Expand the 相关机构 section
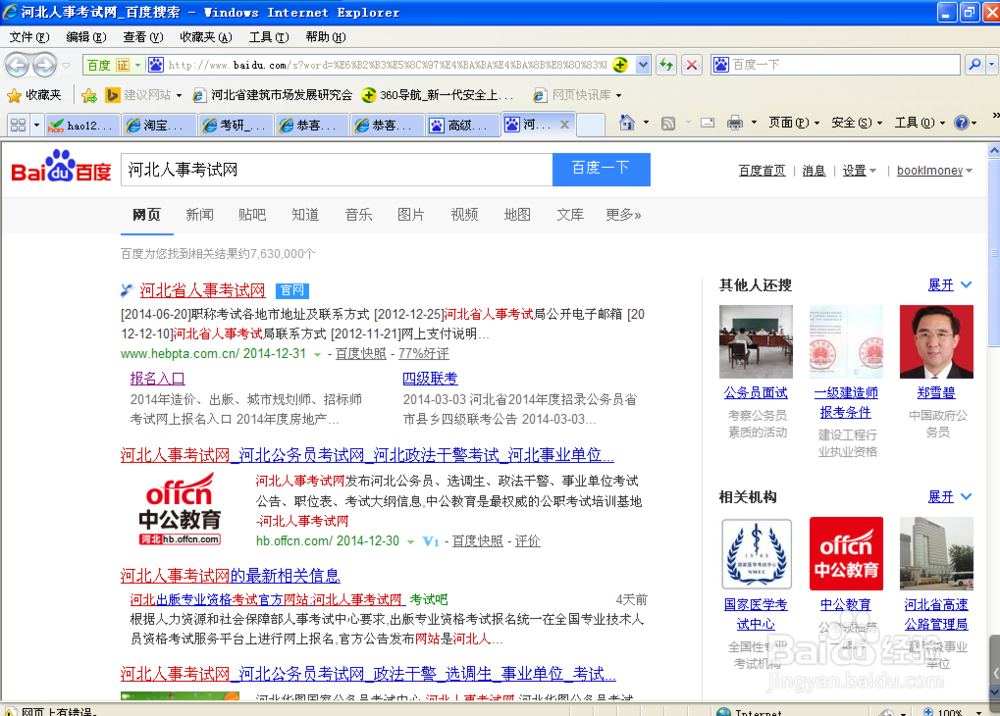This screenshot has width=1000, height=716. click(950, 497)
